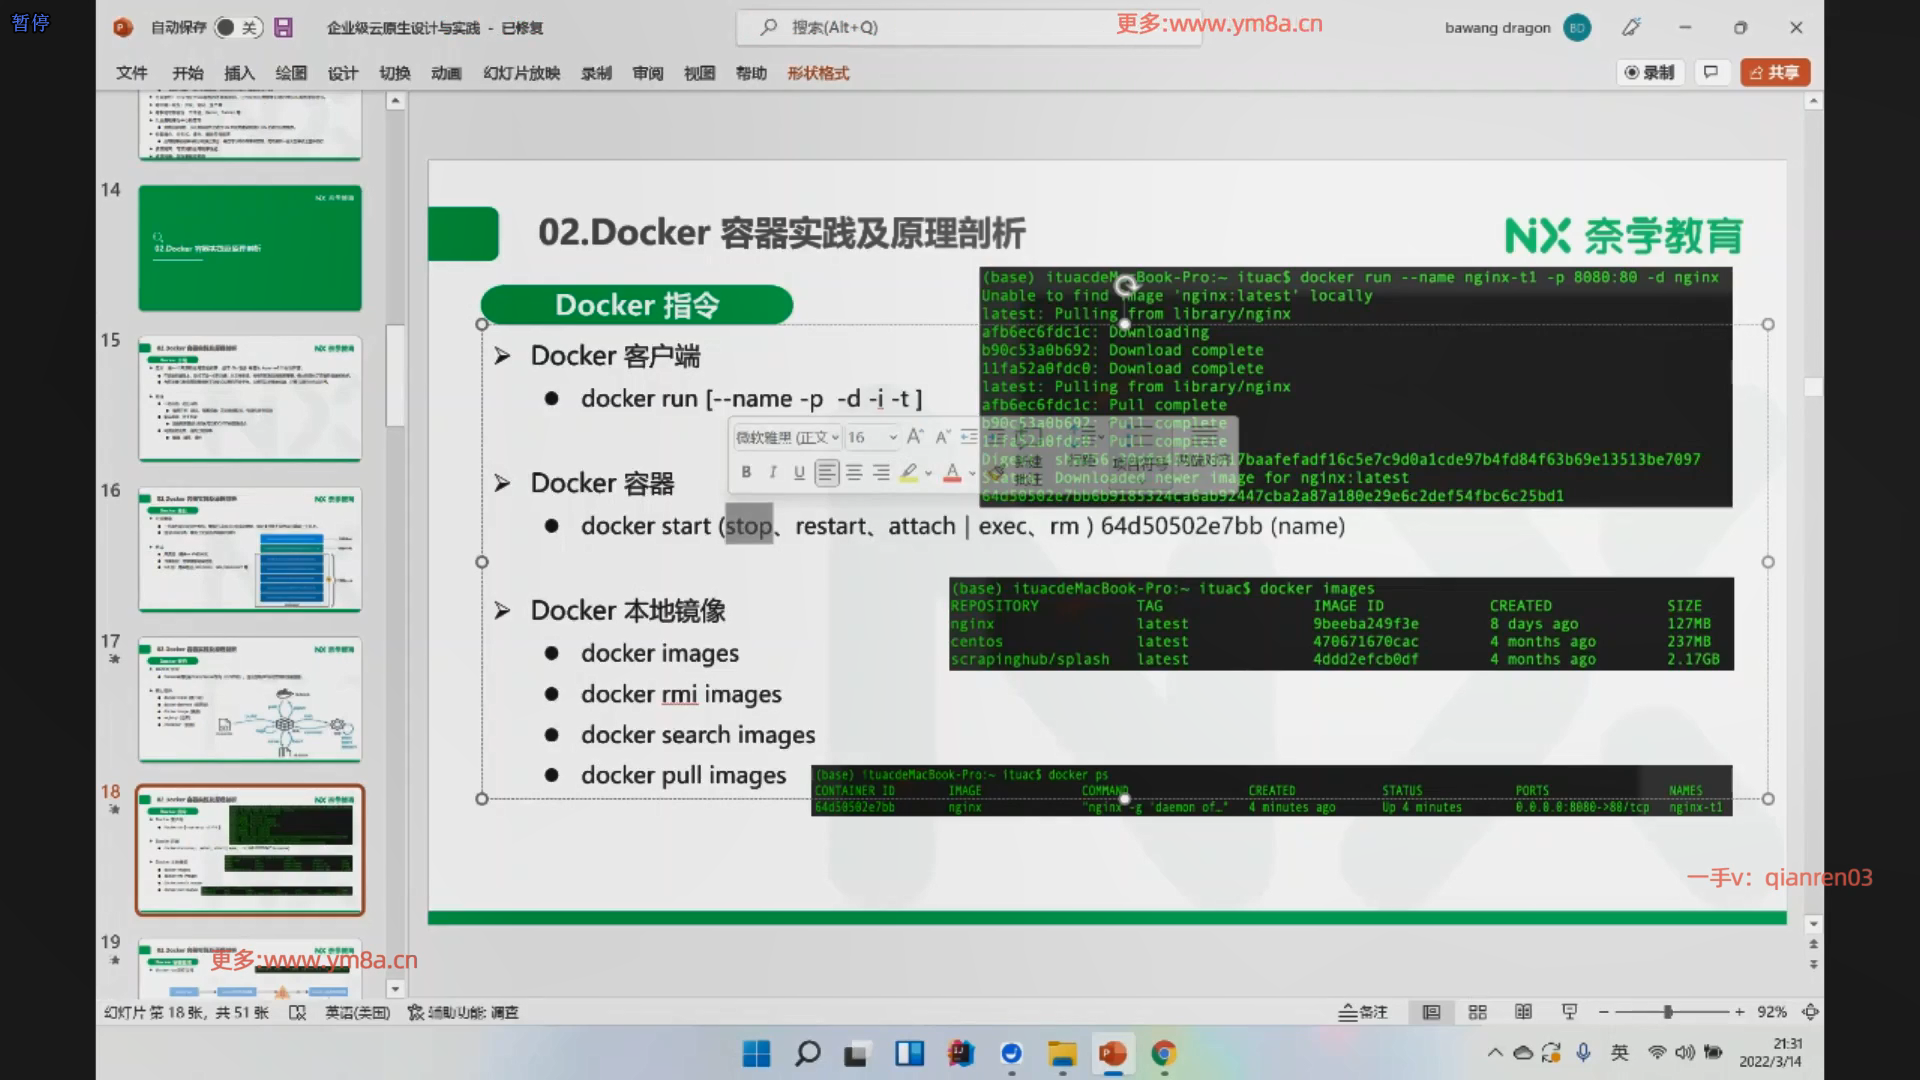
Task: Toggle bold in the mini toolbar
Action: pyautogui.click(x=746, y=472)
